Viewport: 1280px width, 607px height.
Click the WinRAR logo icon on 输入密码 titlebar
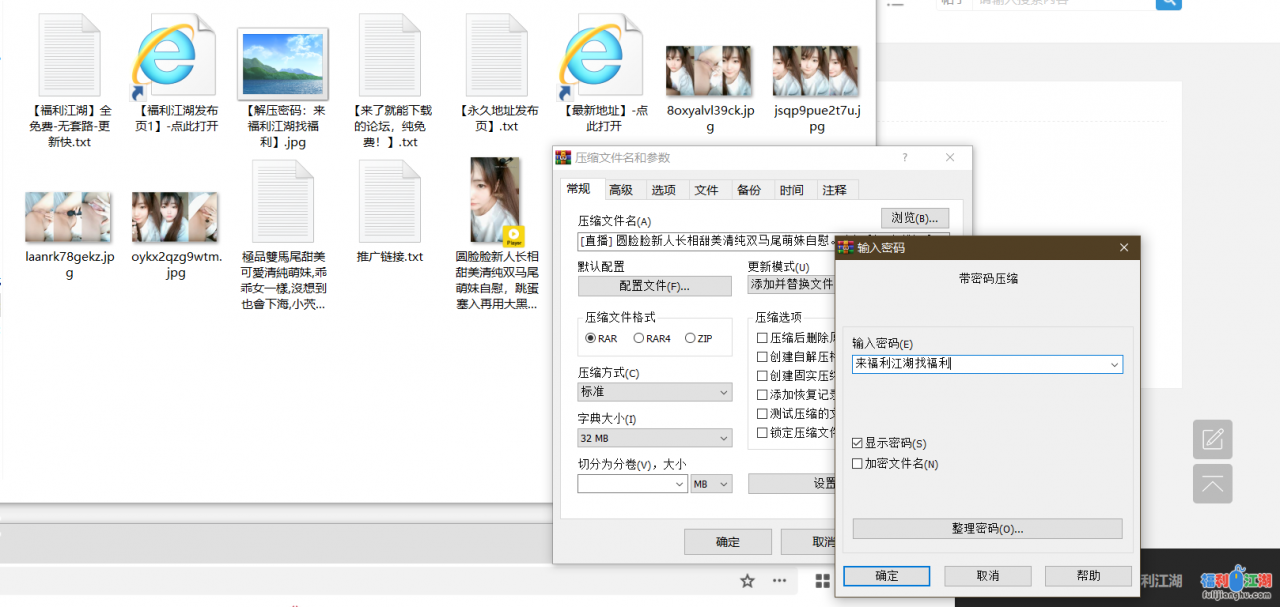point(845,247)
